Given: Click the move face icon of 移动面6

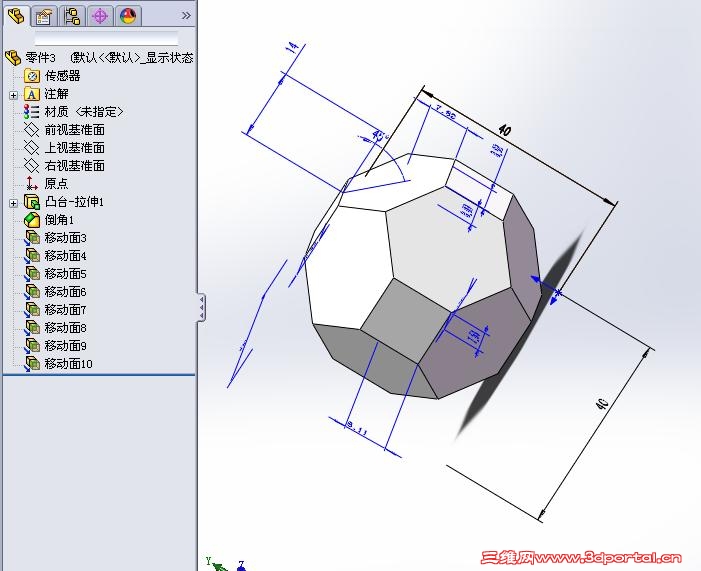Looking at the screenshot, I should (x=32, y=292).
